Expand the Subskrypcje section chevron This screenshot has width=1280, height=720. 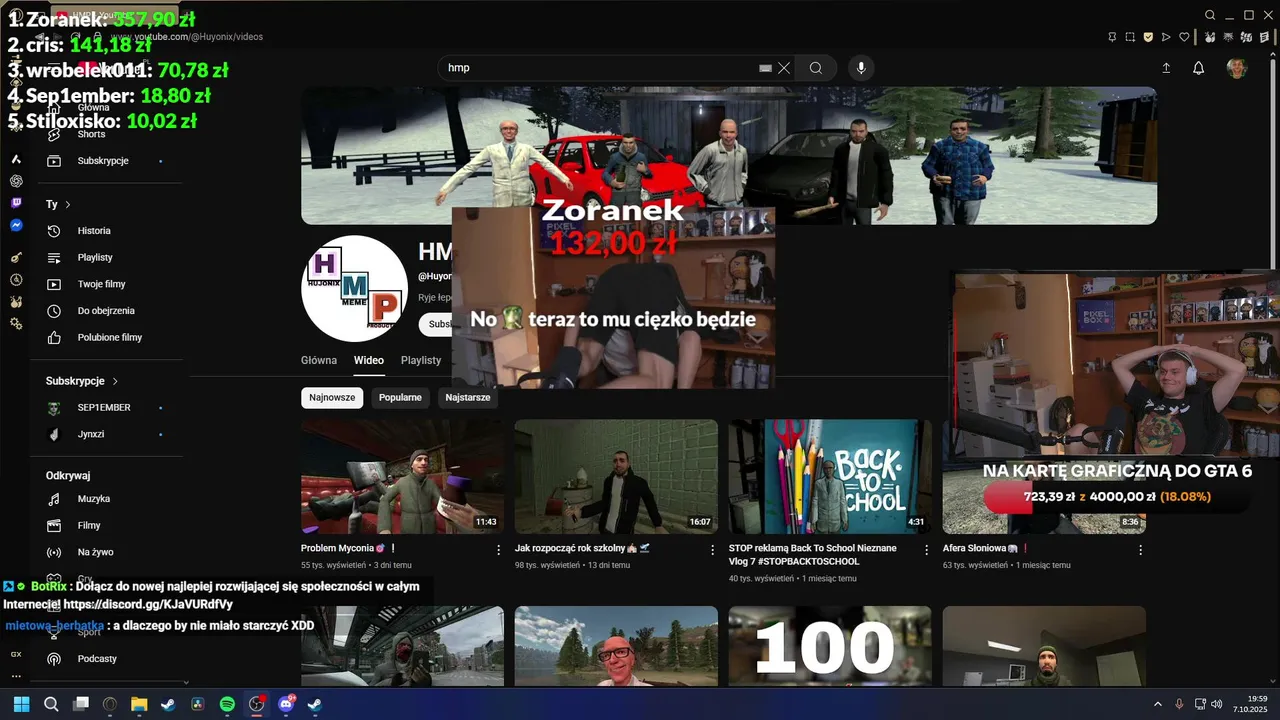(115, 381)
